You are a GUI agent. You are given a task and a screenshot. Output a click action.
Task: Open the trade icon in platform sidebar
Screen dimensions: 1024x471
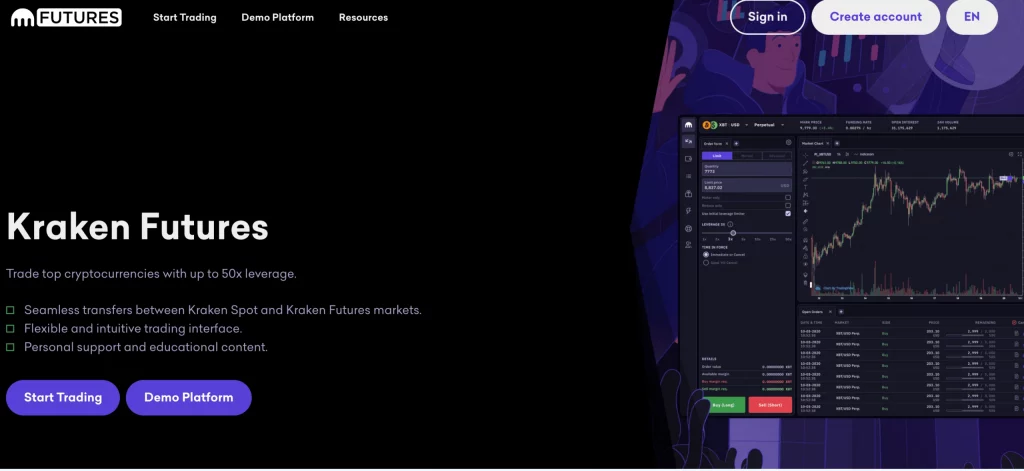click(688, 142)
